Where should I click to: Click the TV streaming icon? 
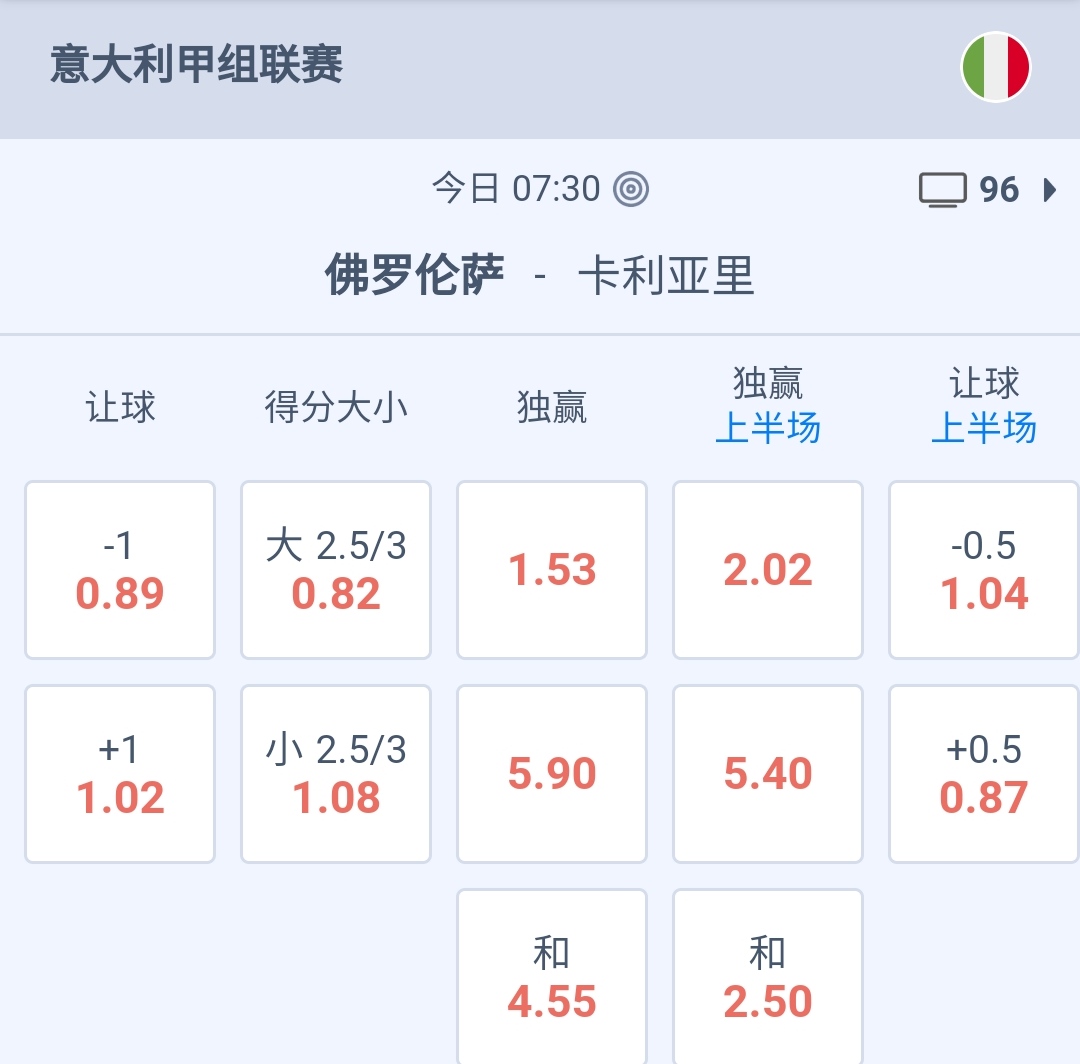click(x=942, y=190)
